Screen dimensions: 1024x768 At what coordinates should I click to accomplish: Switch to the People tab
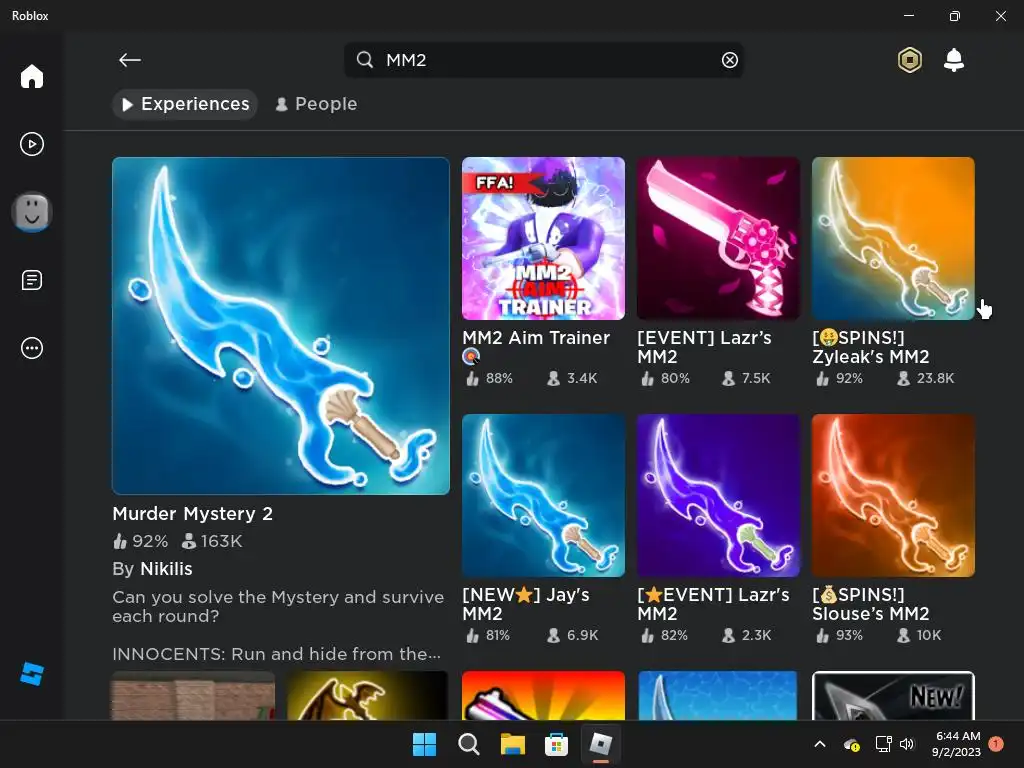316,104
